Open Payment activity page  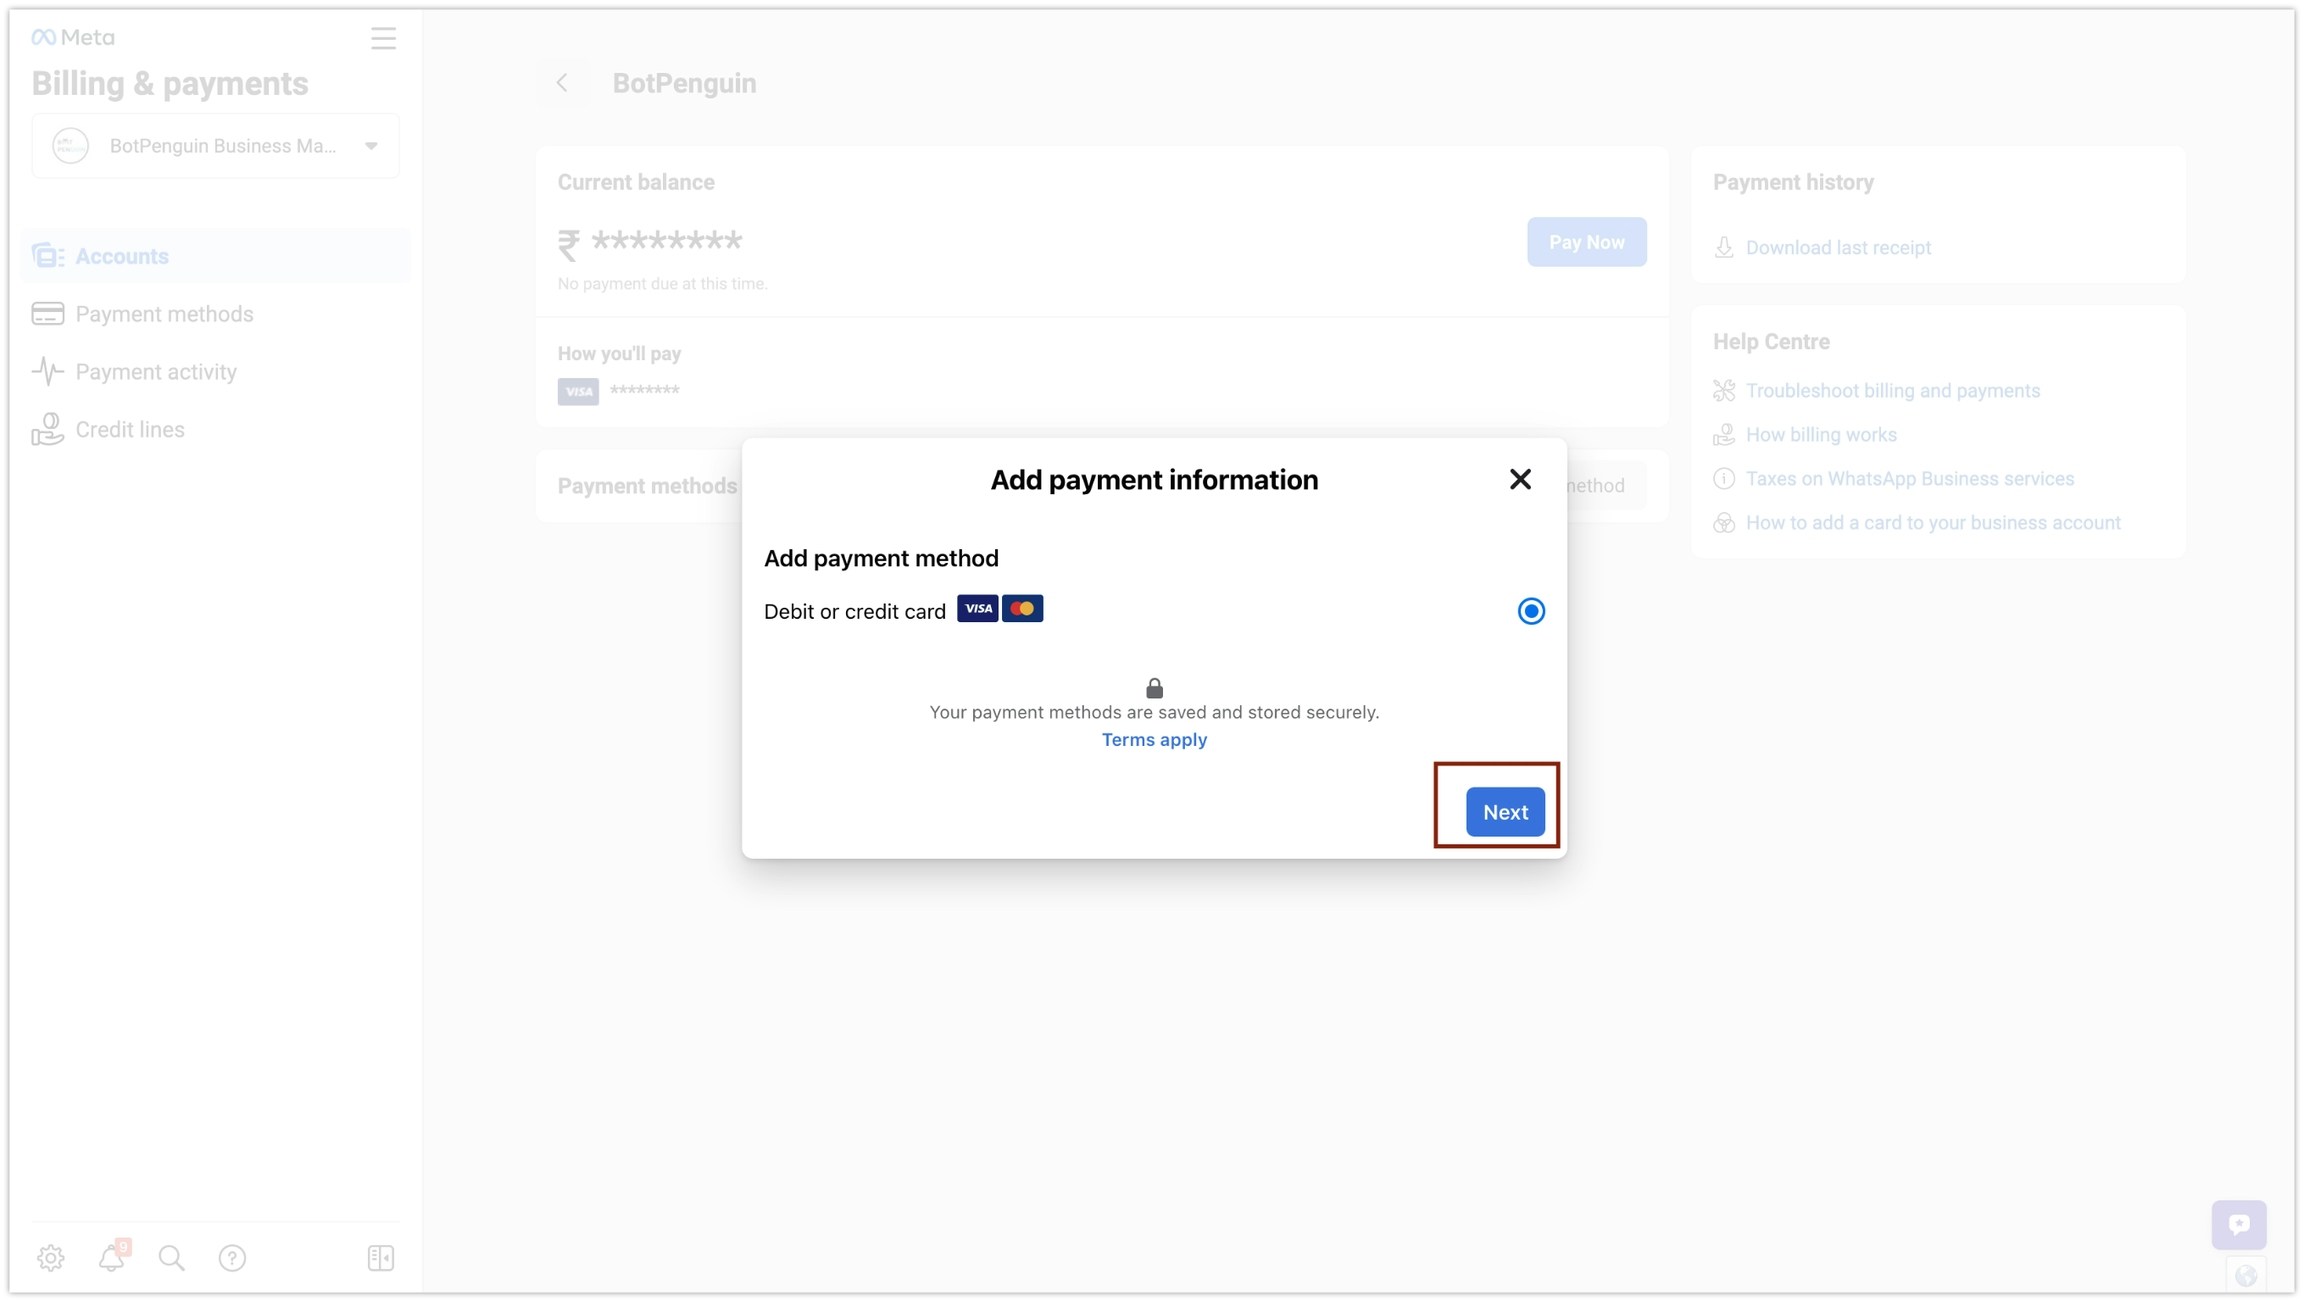(x=156, y=372)
